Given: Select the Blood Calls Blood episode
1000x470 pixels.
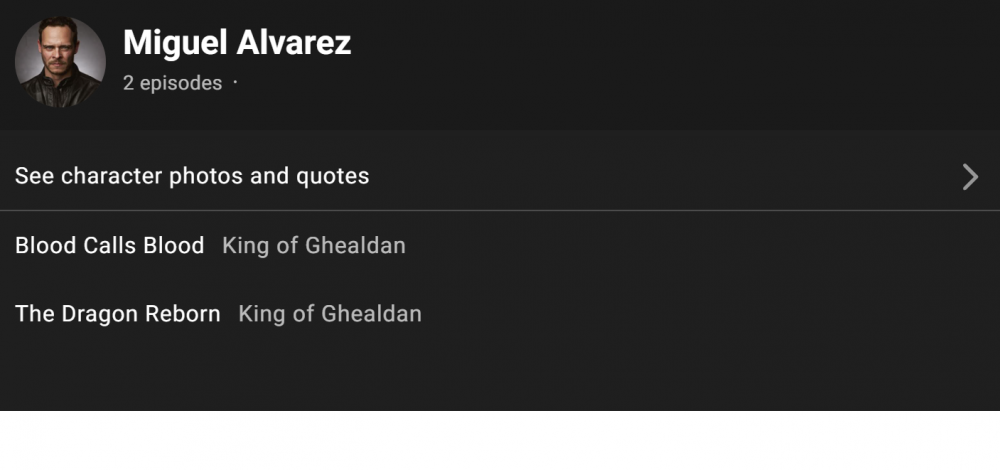Looking at the screenshot, I should (x=109, y=245).
